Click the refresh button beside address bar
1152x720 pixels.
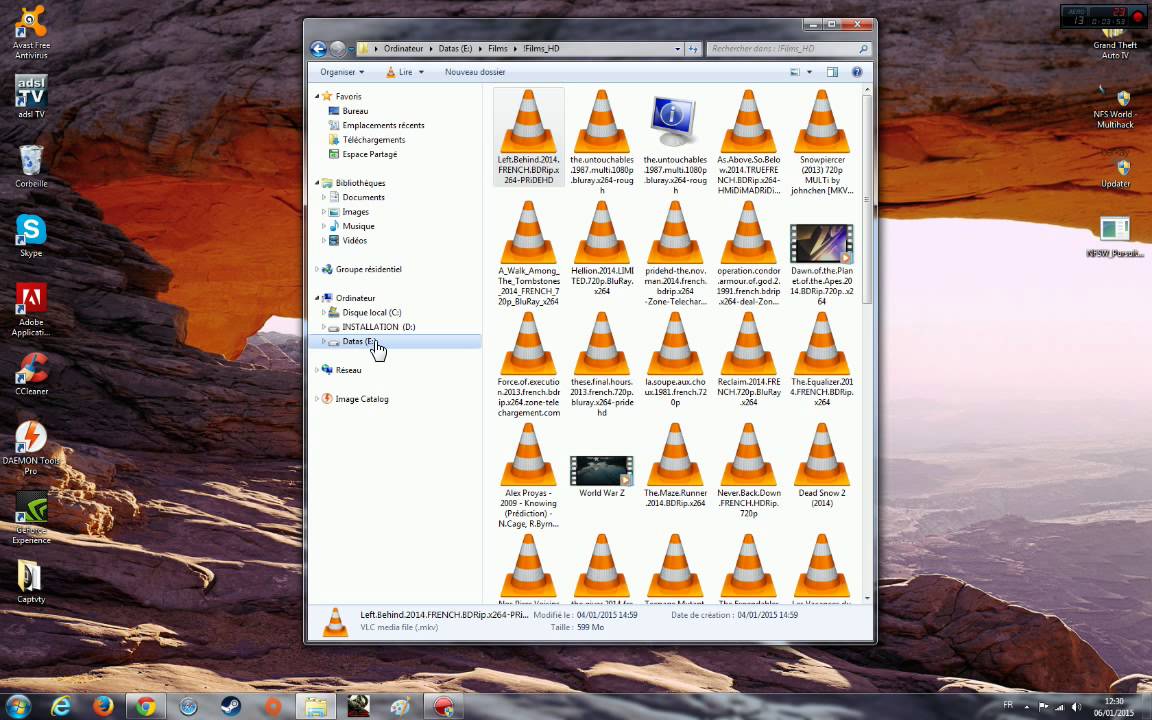coord(693,48)
